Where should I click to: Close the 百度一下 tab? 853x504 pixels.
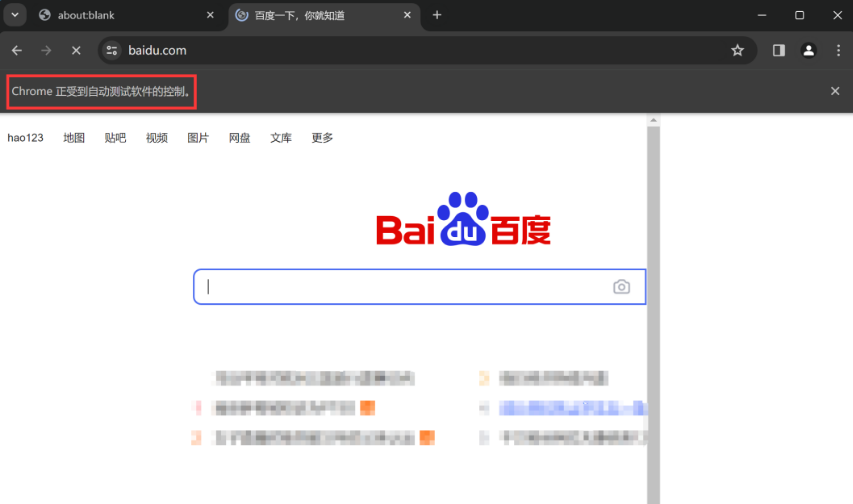pos(407,15)
